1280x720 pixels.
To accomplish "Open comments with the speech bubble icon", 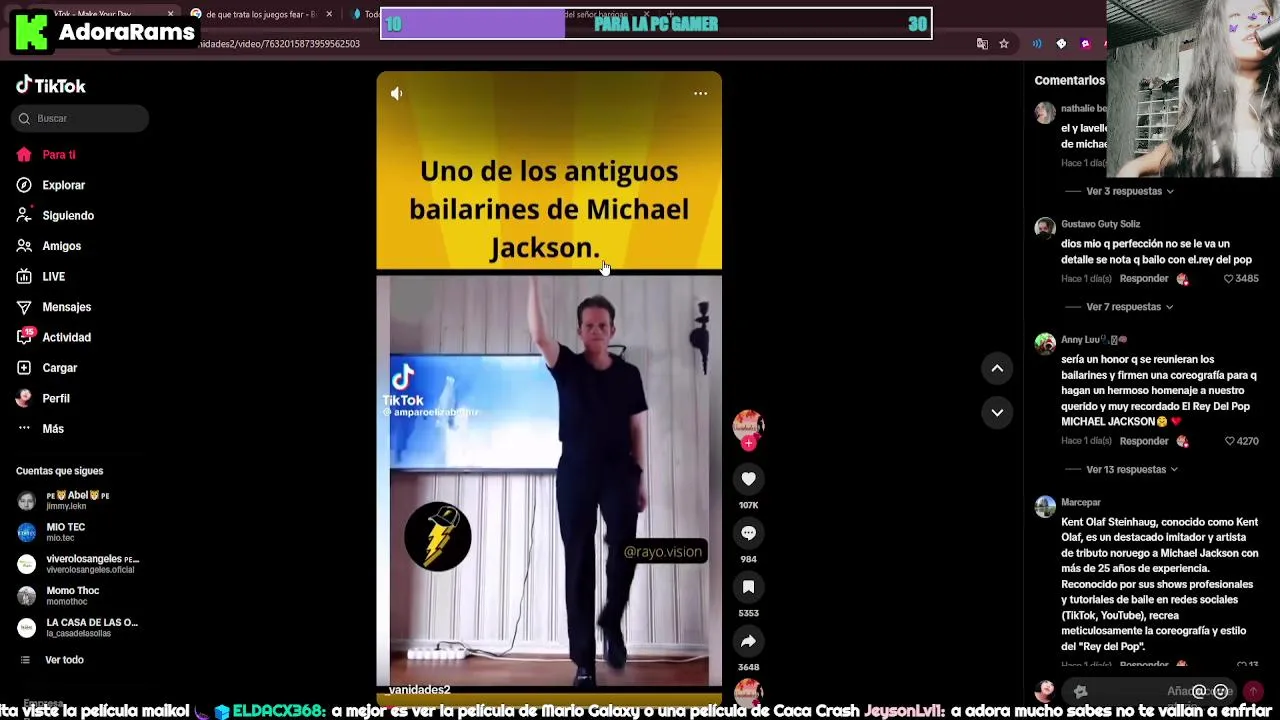I will click(x=748, y=533).
